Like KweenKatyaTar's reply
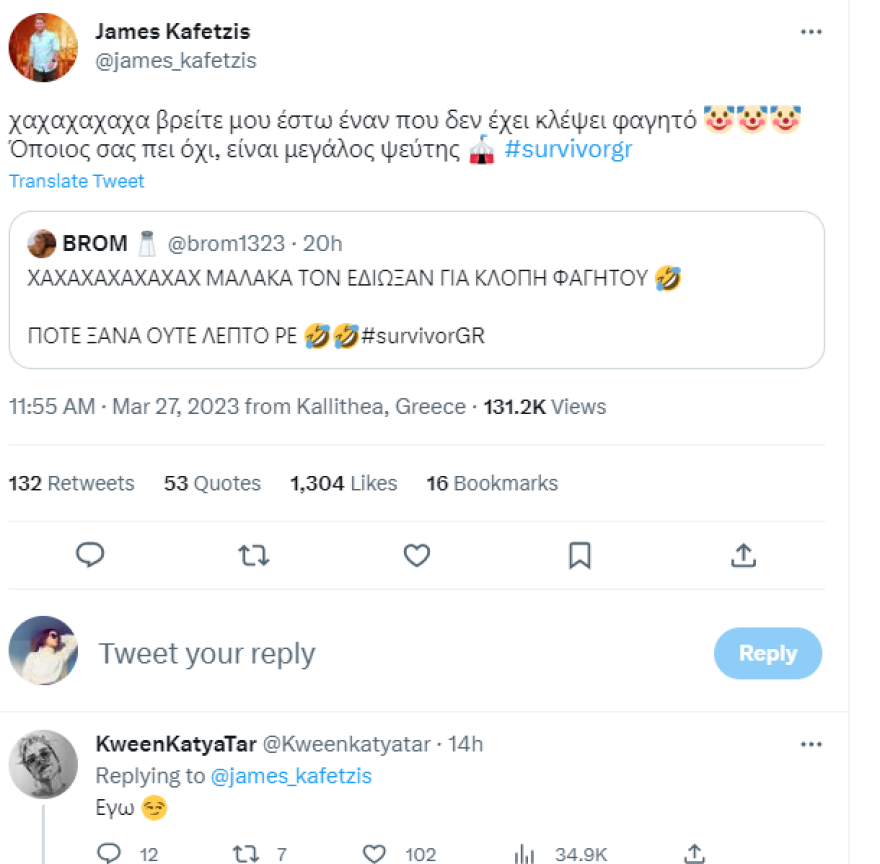The height and width of the screenshot is (864, 880). pos(373,853)
